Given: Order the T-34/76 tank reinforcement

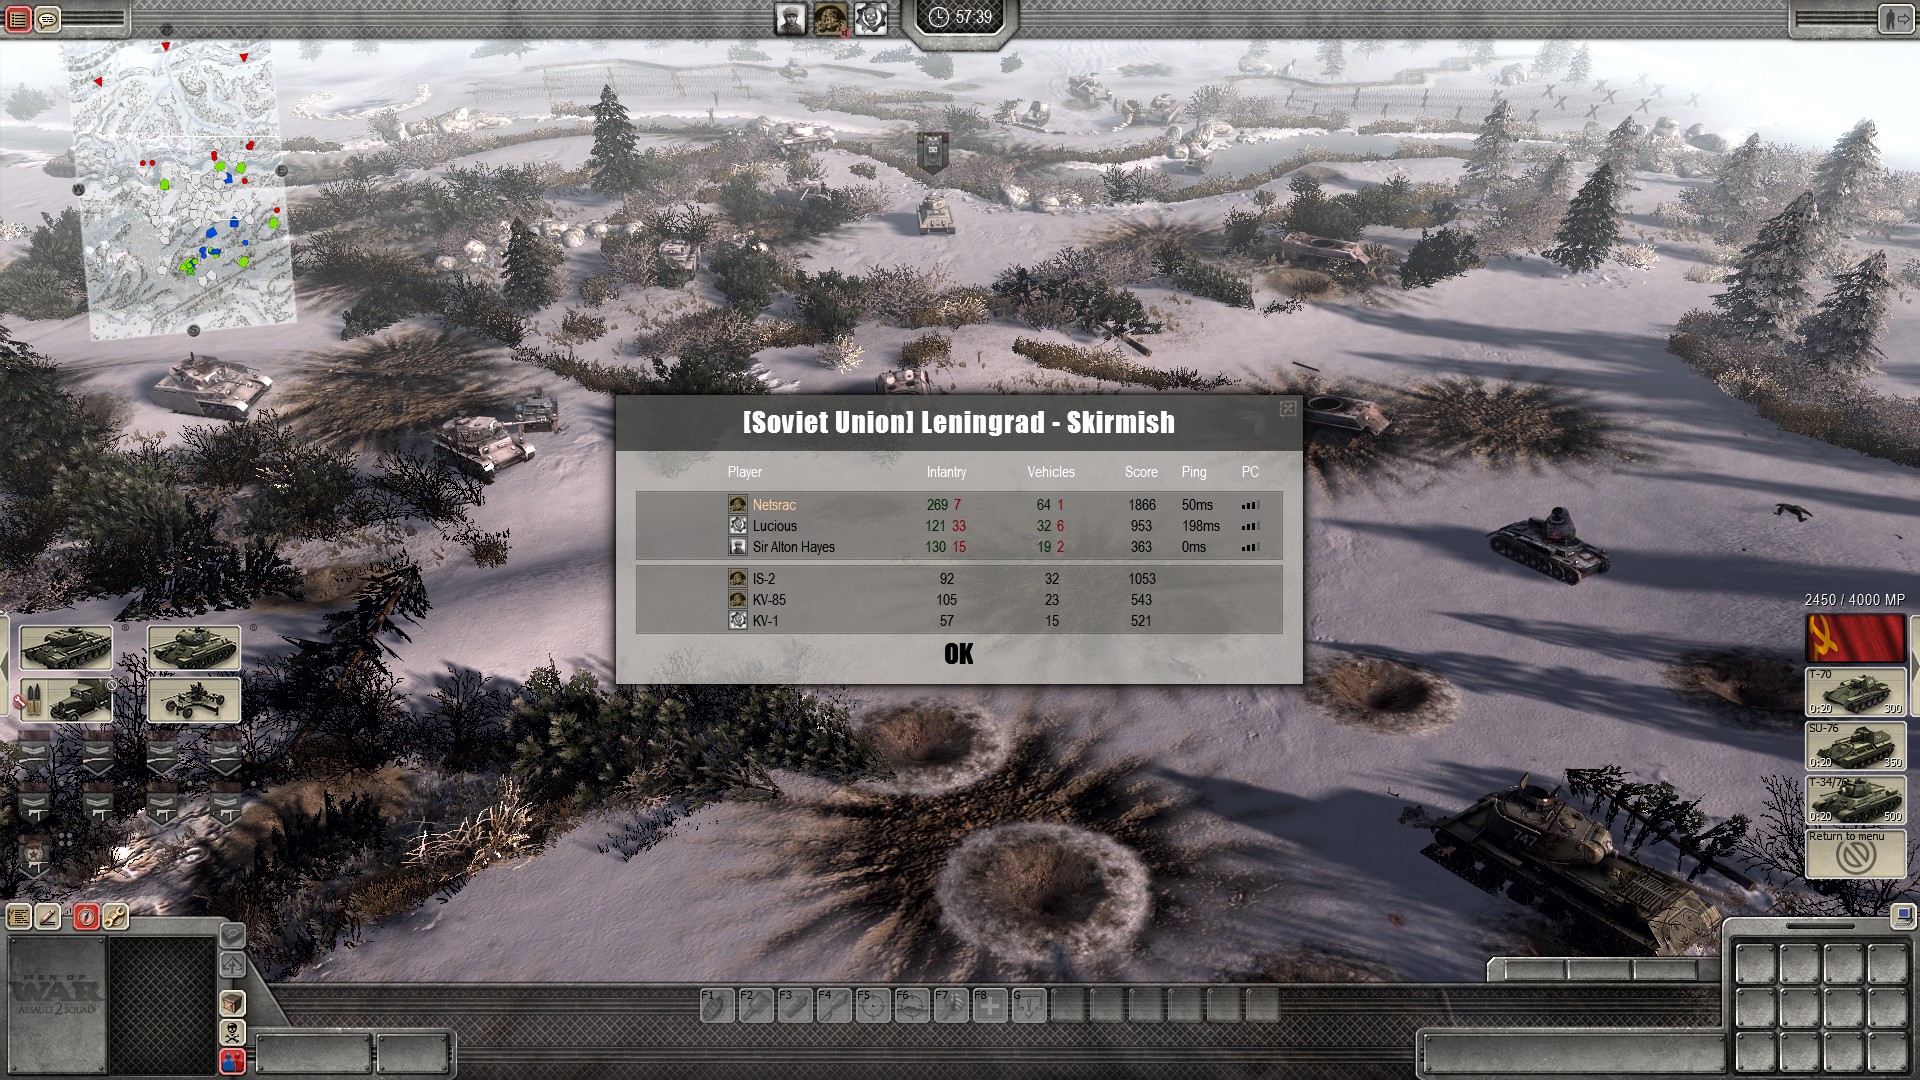Looking at the screenshot, I should 1855,800.
